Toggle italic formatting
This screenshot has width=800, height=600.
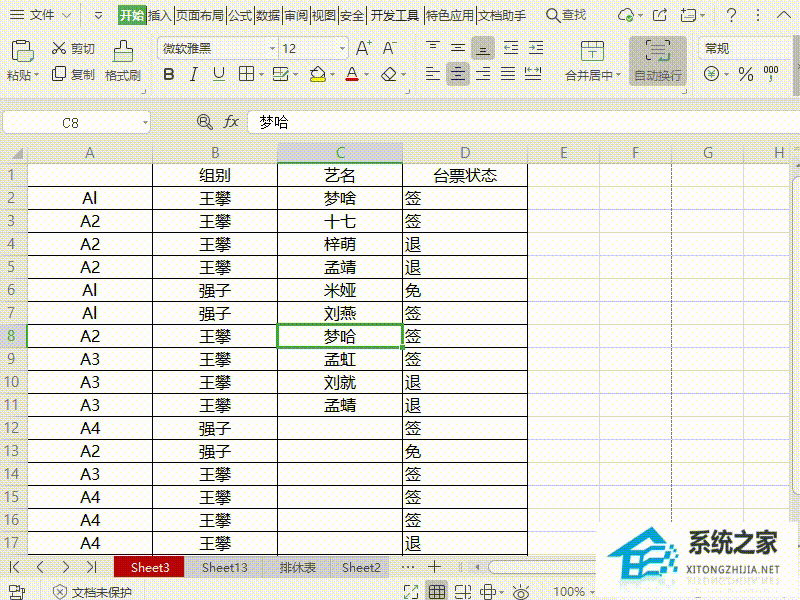coord(193,74)
